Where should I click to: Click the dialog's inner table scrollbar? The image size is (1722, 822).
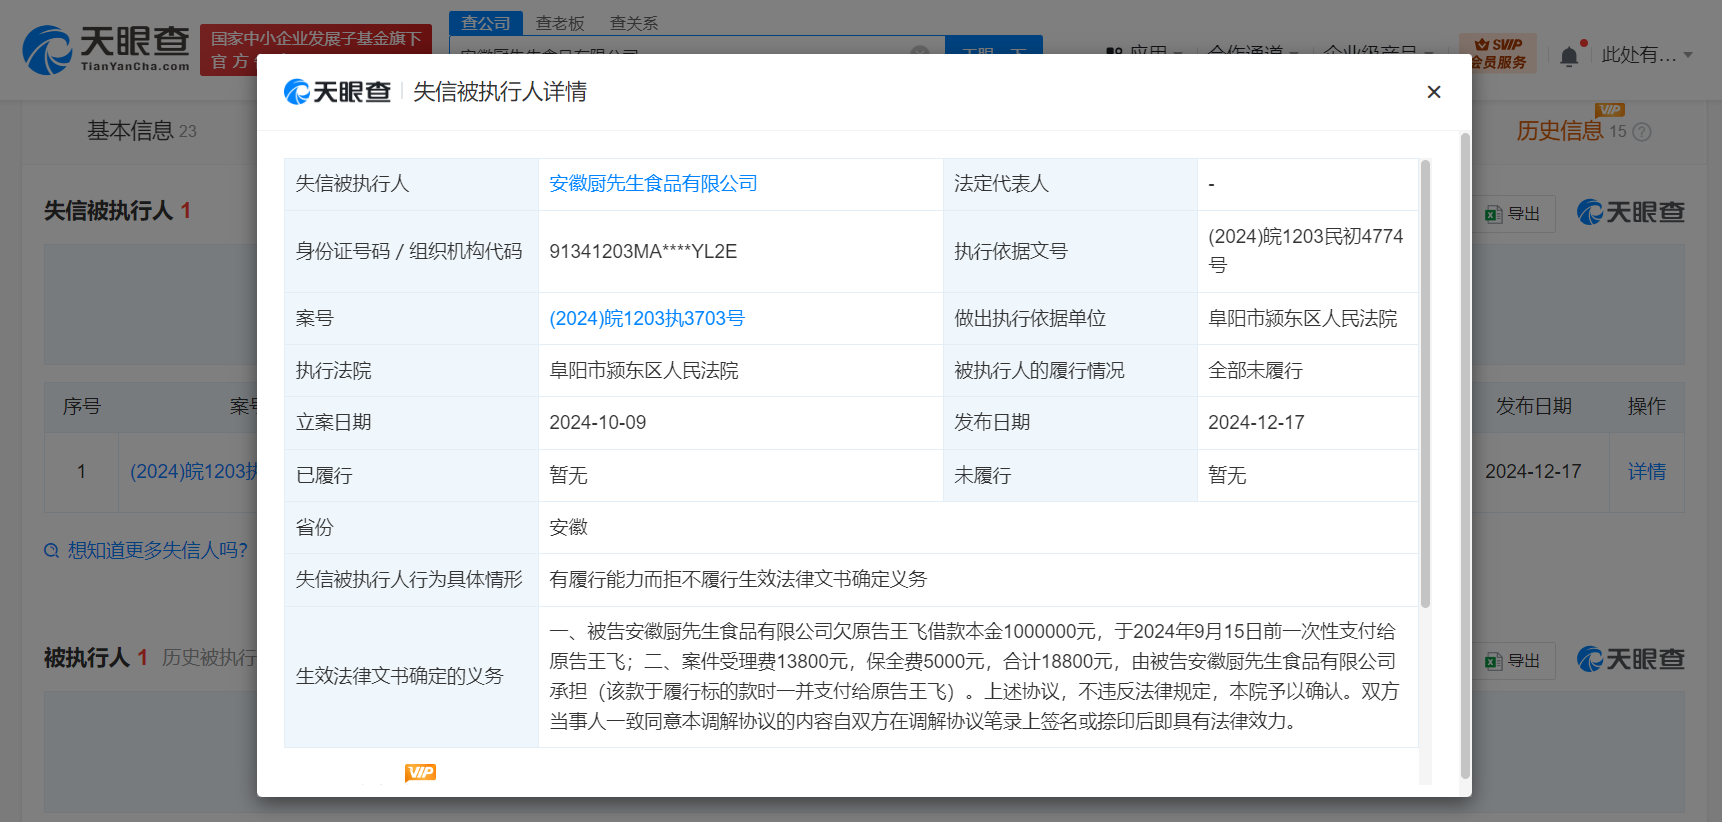pos(1425,383)
